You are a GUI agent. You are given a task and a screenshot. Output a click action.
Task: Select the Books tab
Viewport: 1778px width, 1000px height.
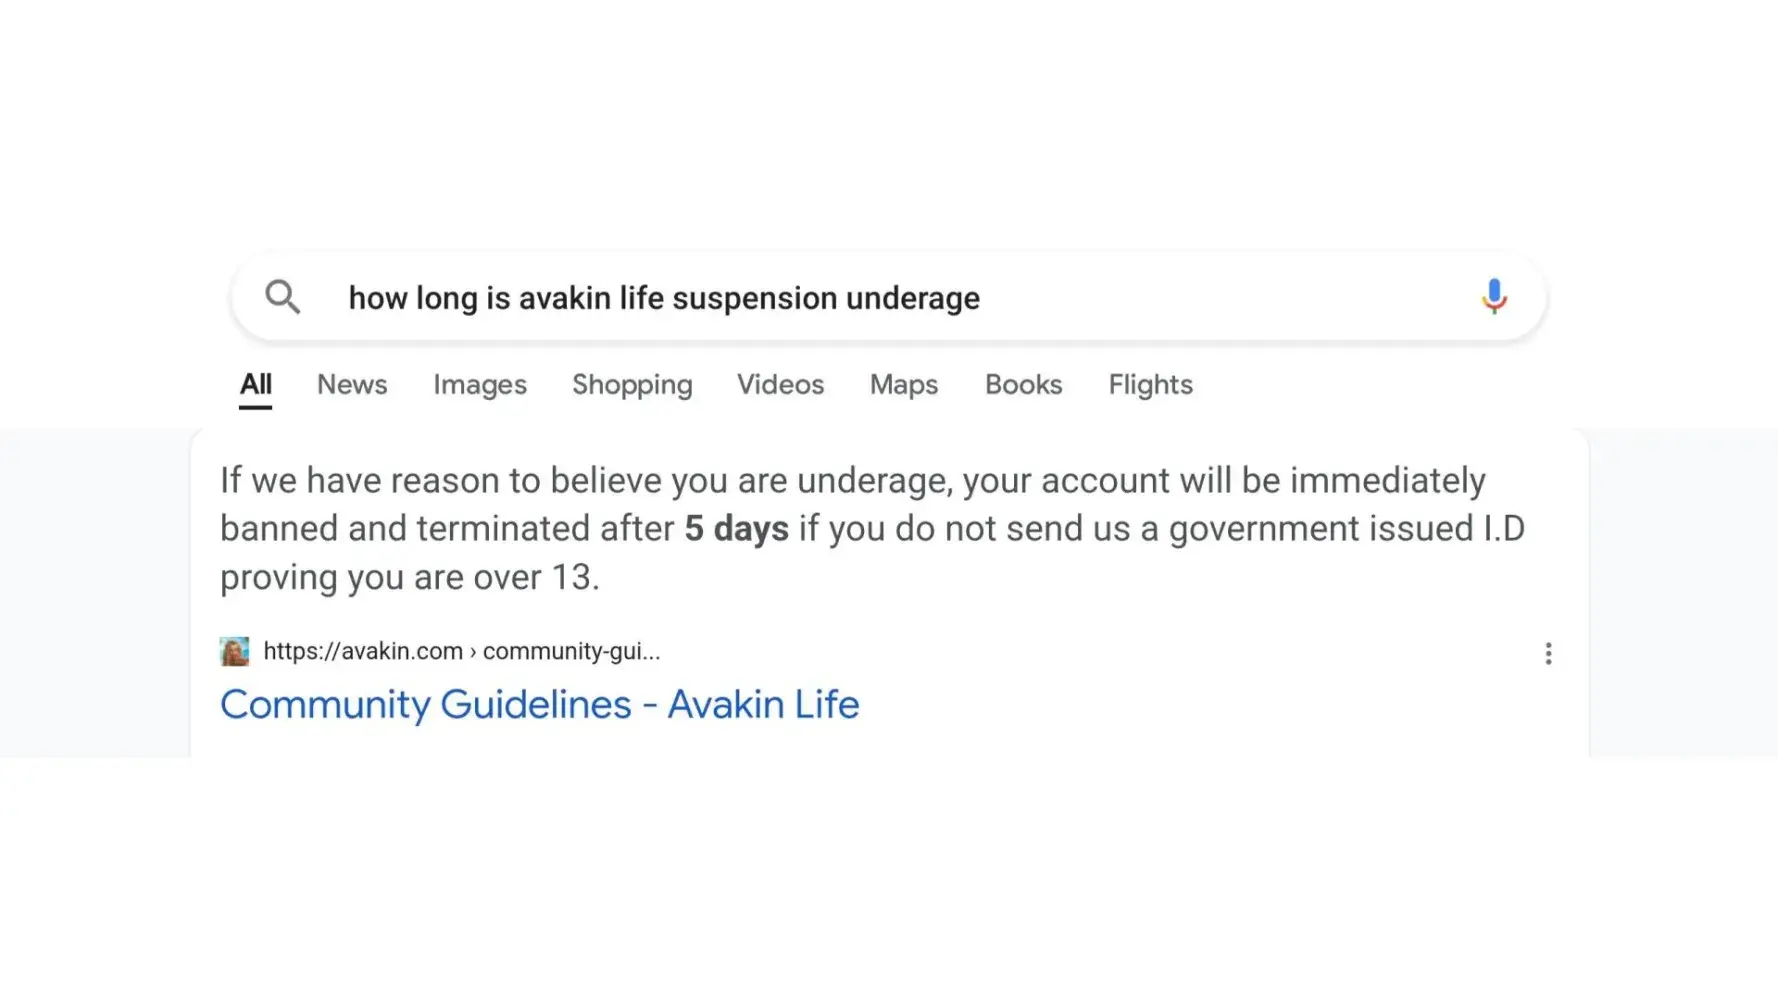click(1023, 385)
